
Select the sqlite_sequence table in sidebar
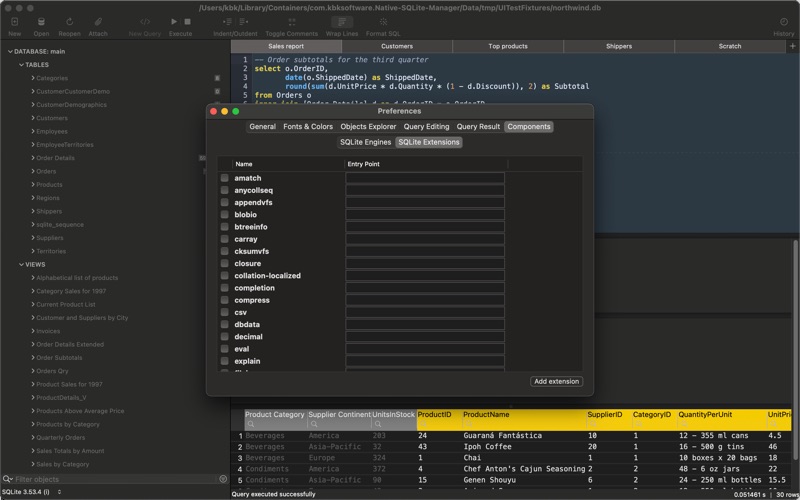click(60, 224)
